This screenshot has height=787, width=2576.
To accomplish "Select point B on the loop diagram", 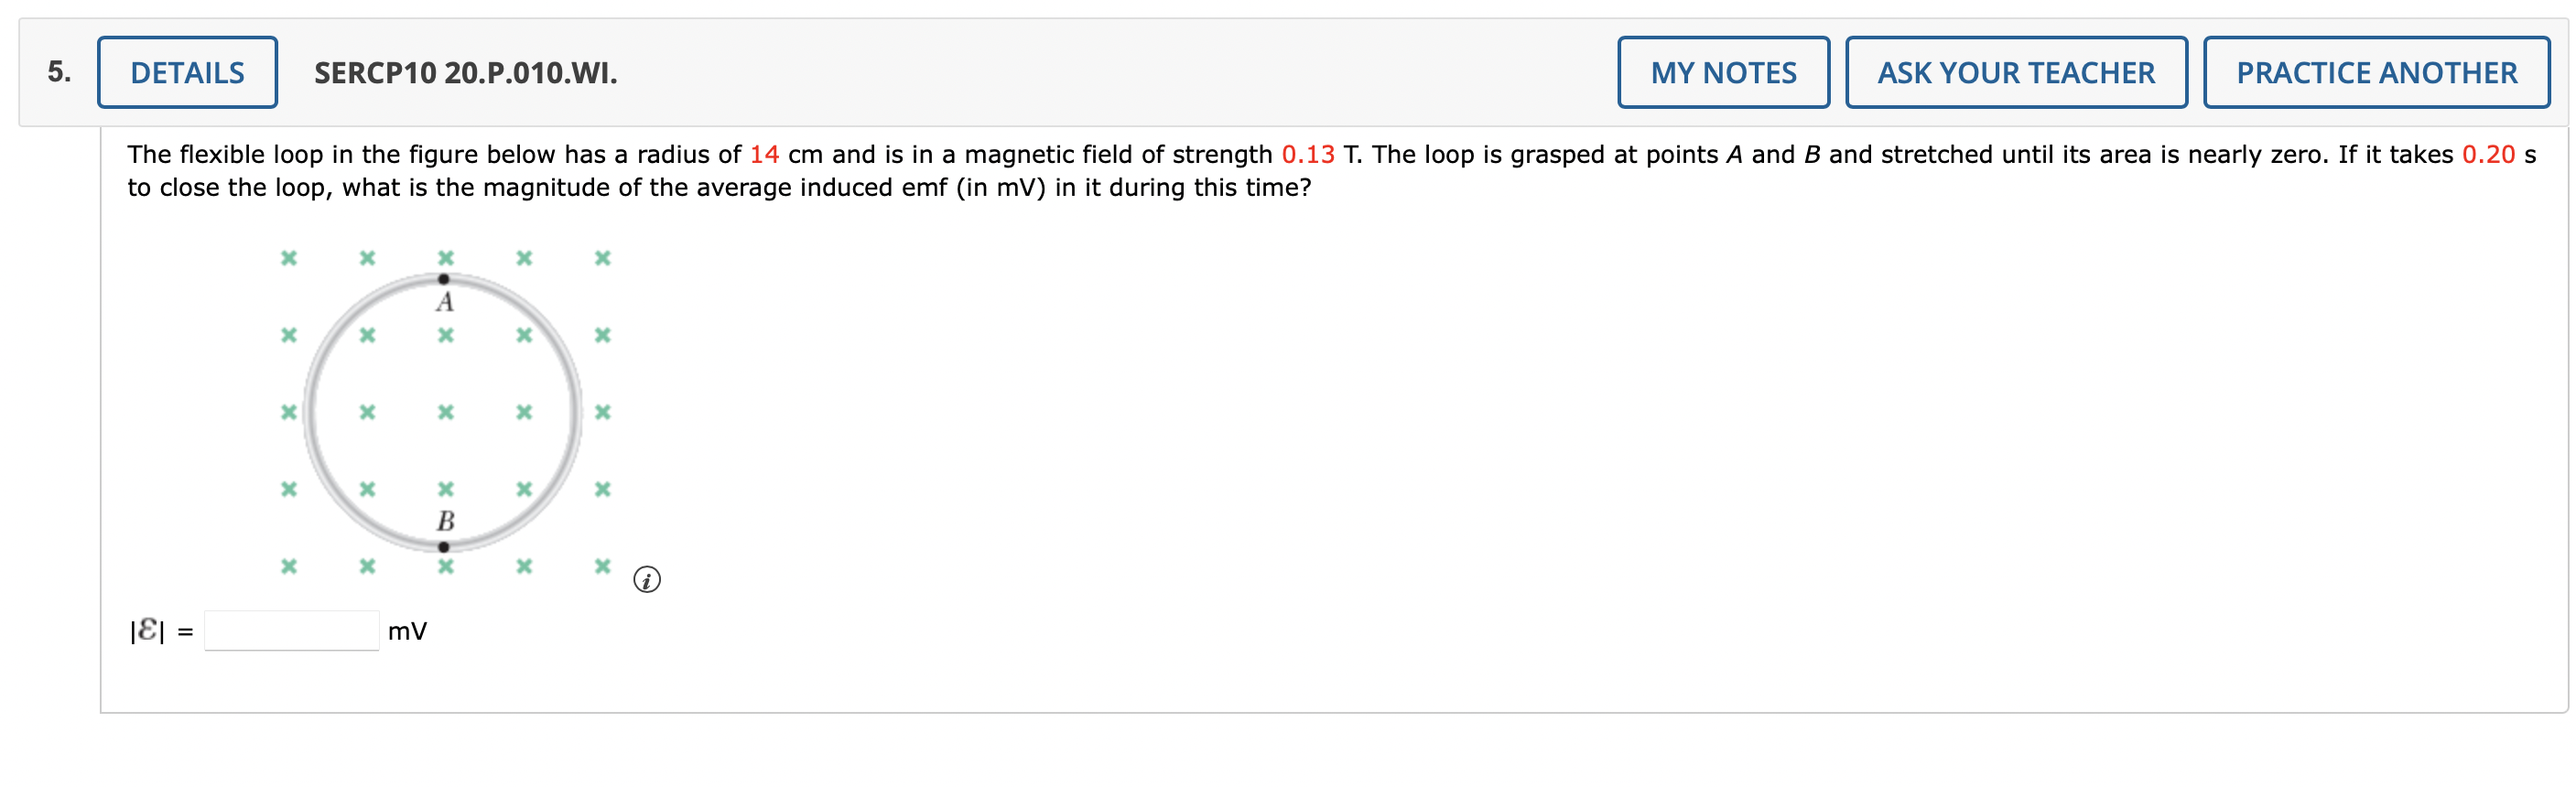I will point(443,547).
